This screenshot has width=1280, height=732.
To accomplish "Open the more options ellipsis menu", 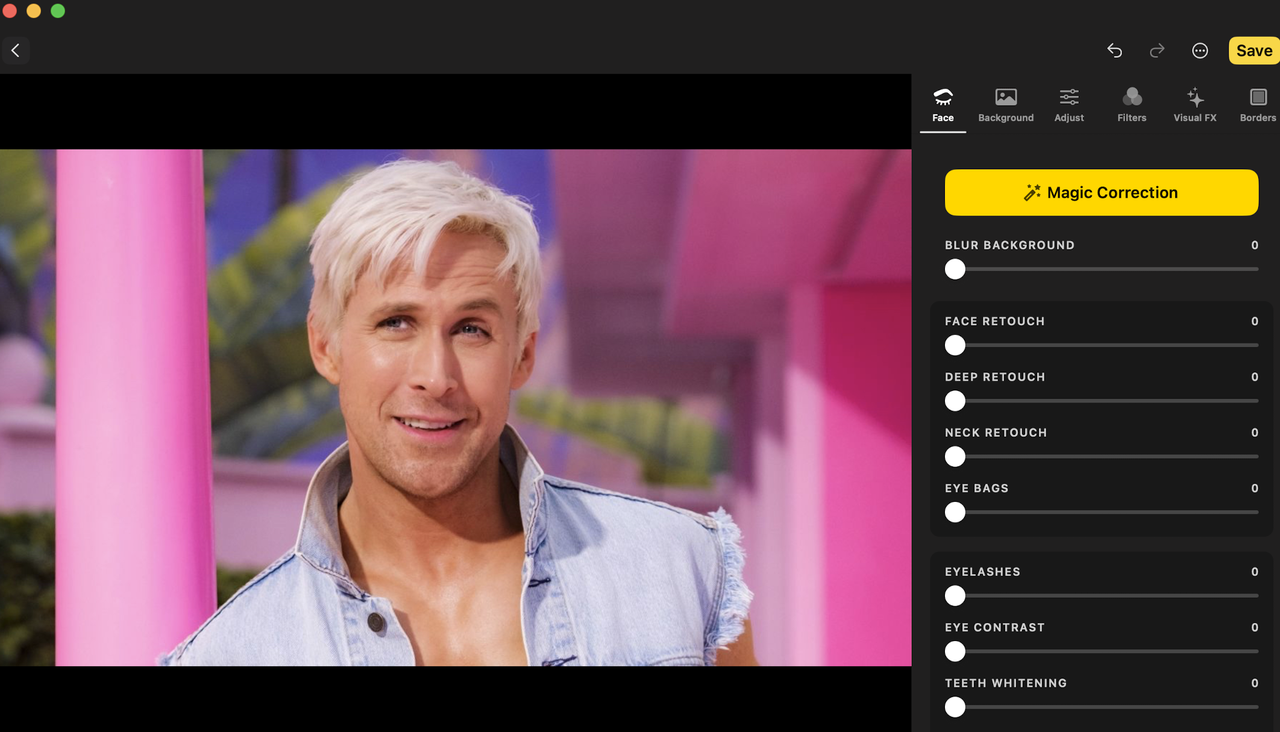I will click(1200, 51).
